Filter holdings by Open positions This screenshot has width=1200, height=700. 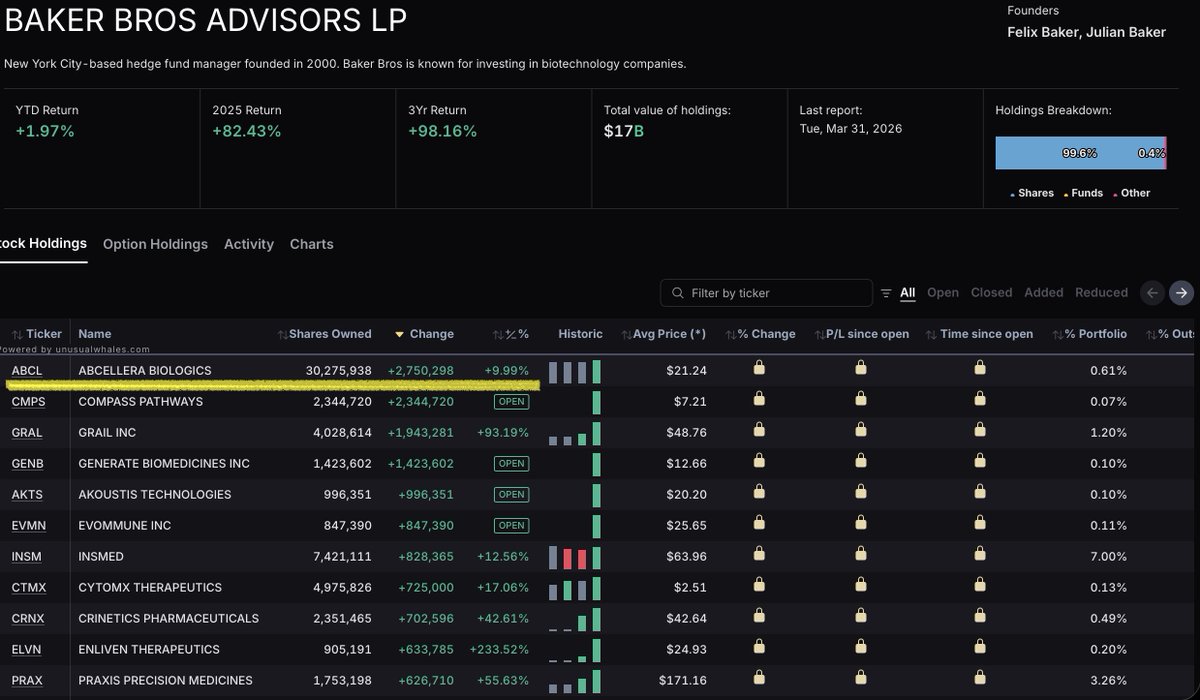coord(943,293)
